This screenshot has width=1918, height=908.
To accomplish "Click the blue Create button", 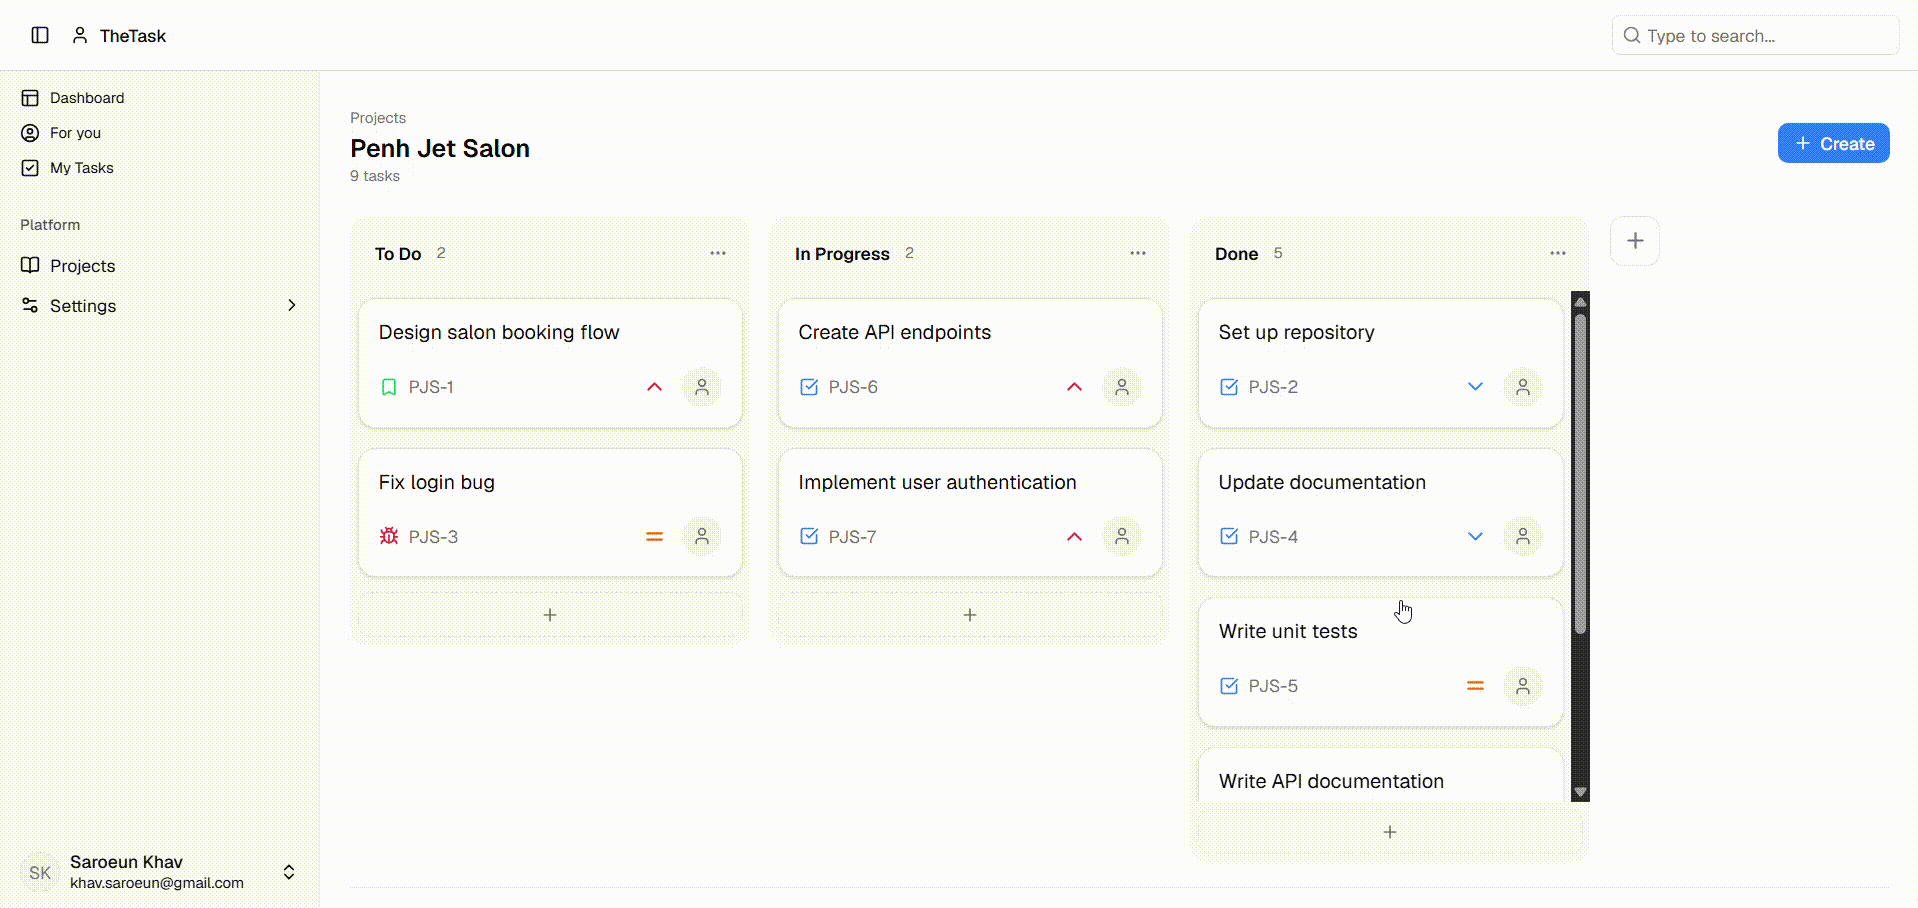I will pyautogui.click(x=1833, y=143).
